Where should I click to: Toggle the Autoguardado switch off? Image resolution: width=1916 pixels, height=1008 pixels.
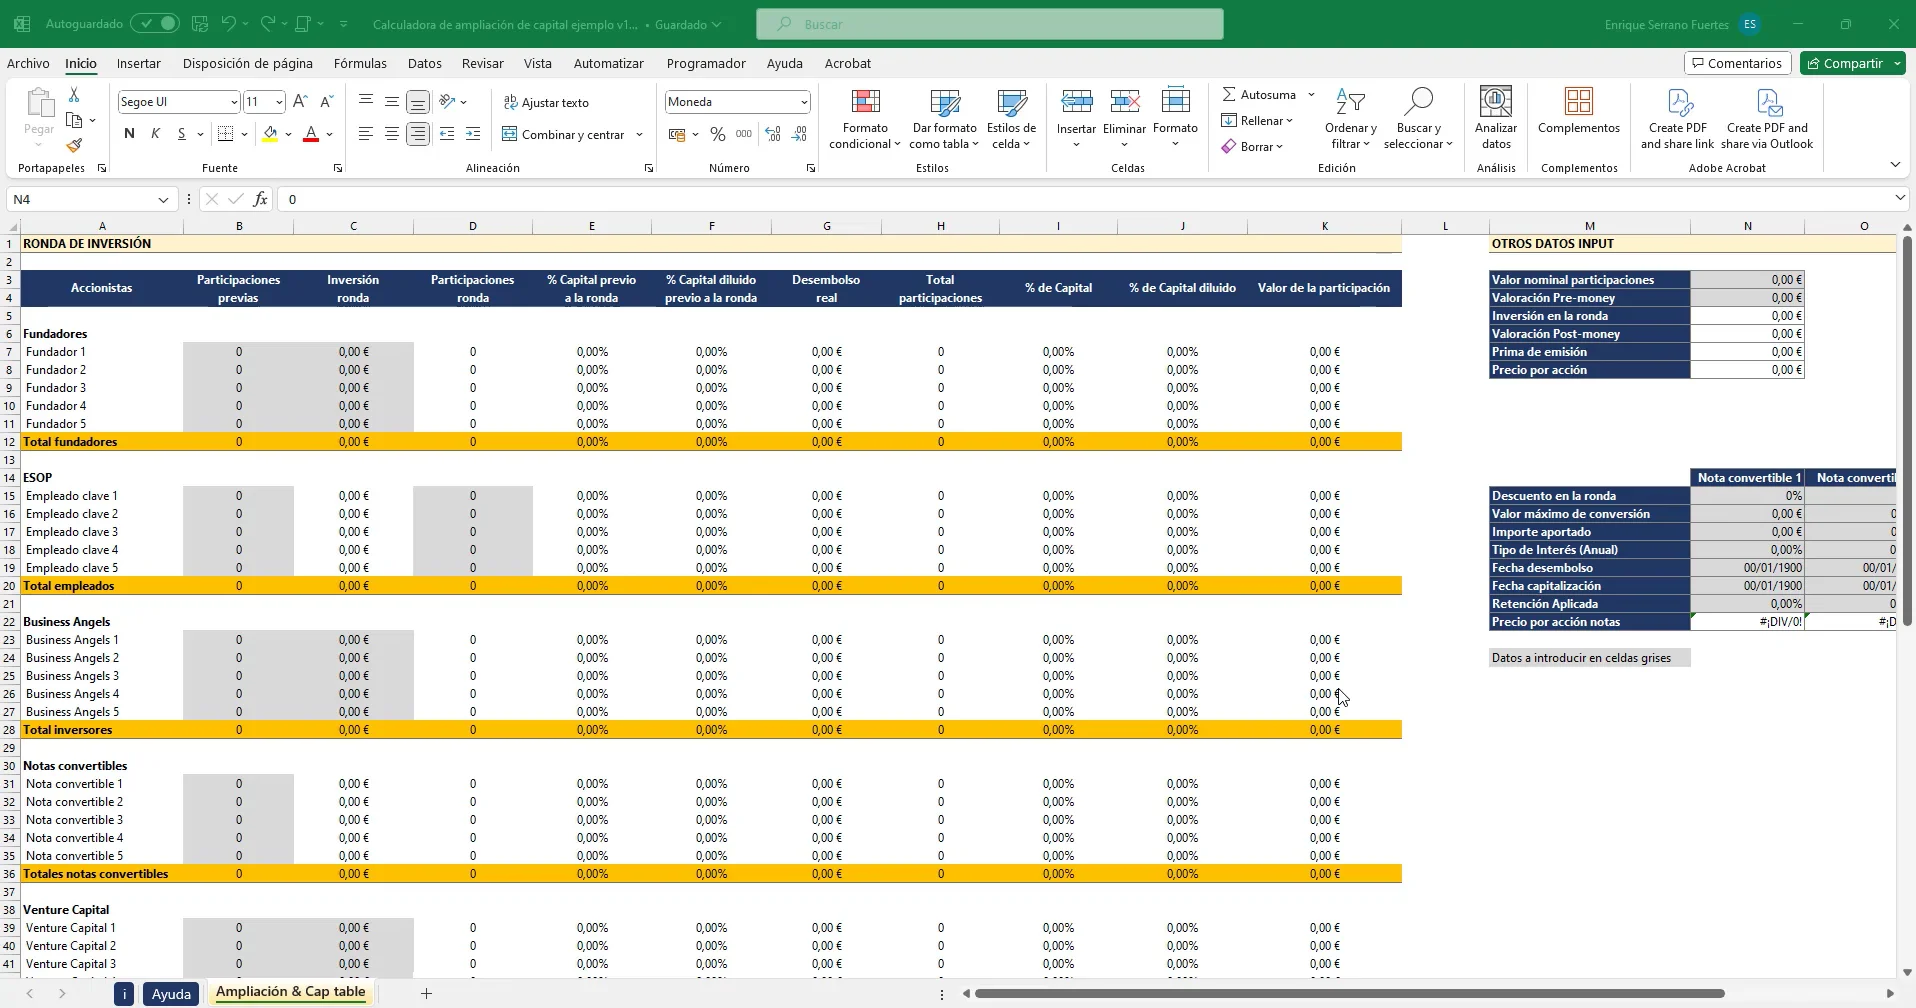[154, 23]
